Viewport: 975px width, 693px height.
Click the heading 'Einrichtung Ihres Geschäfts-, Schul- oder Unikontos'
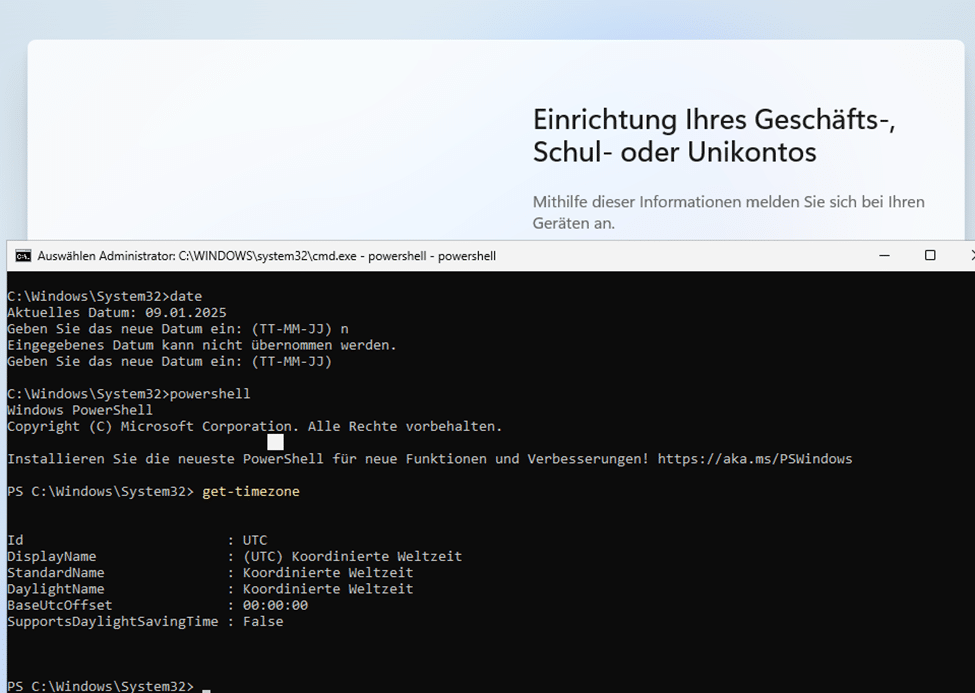pos(714,136)
